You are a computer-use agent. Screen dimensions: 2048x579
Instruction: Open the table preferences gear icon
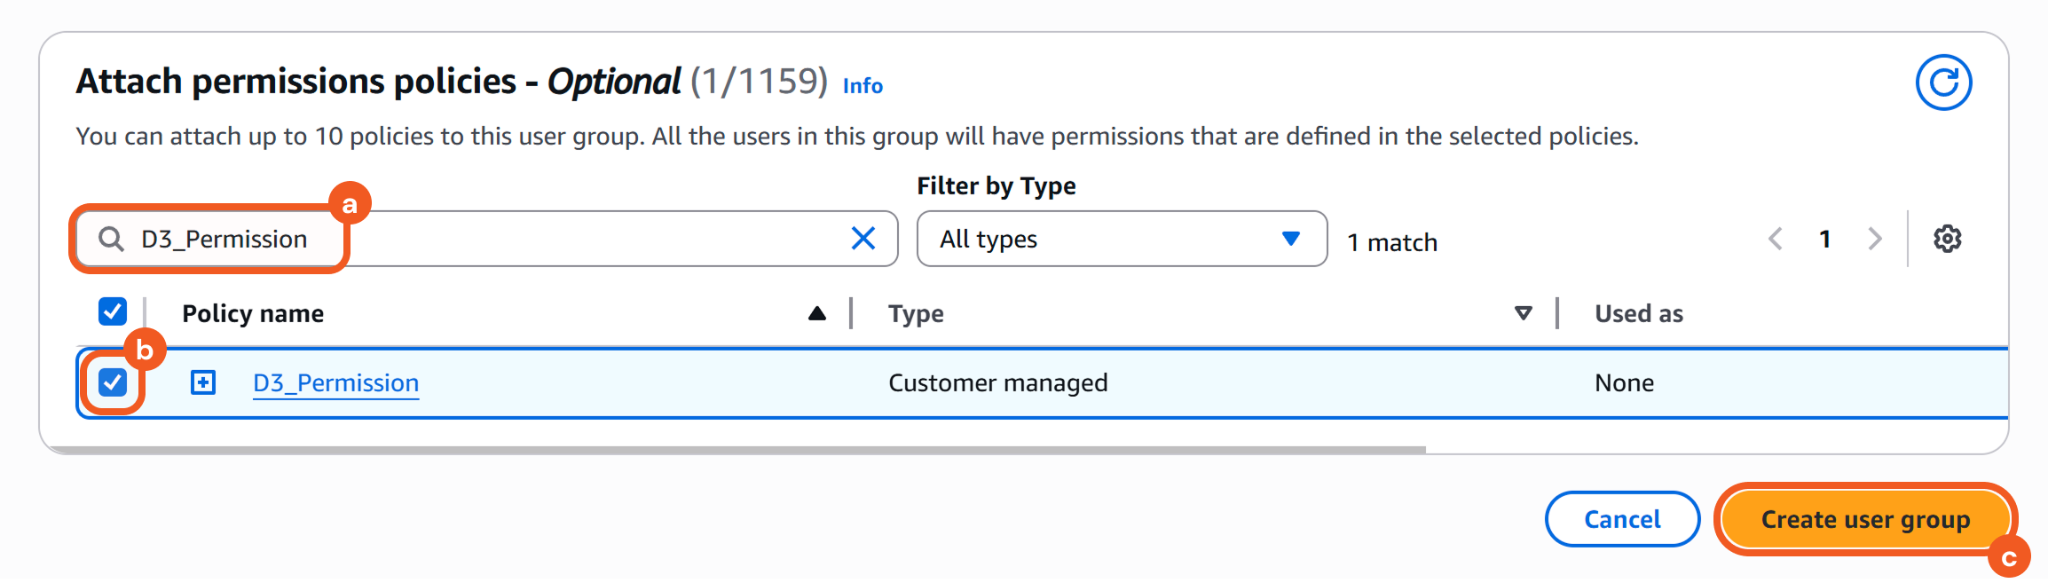point(1946,239)
